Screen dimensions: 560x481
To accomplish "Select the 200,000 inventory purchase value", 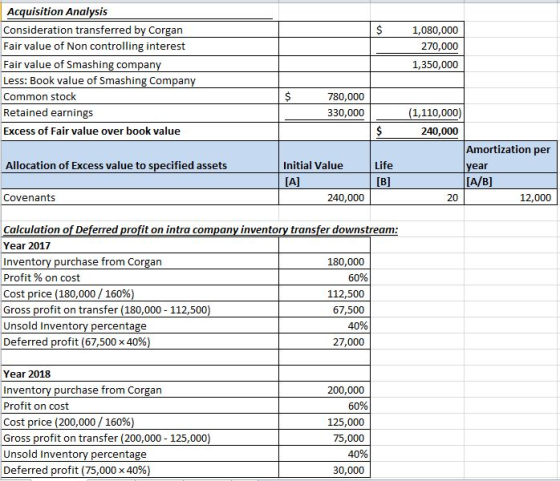I will tap(346, 390).
